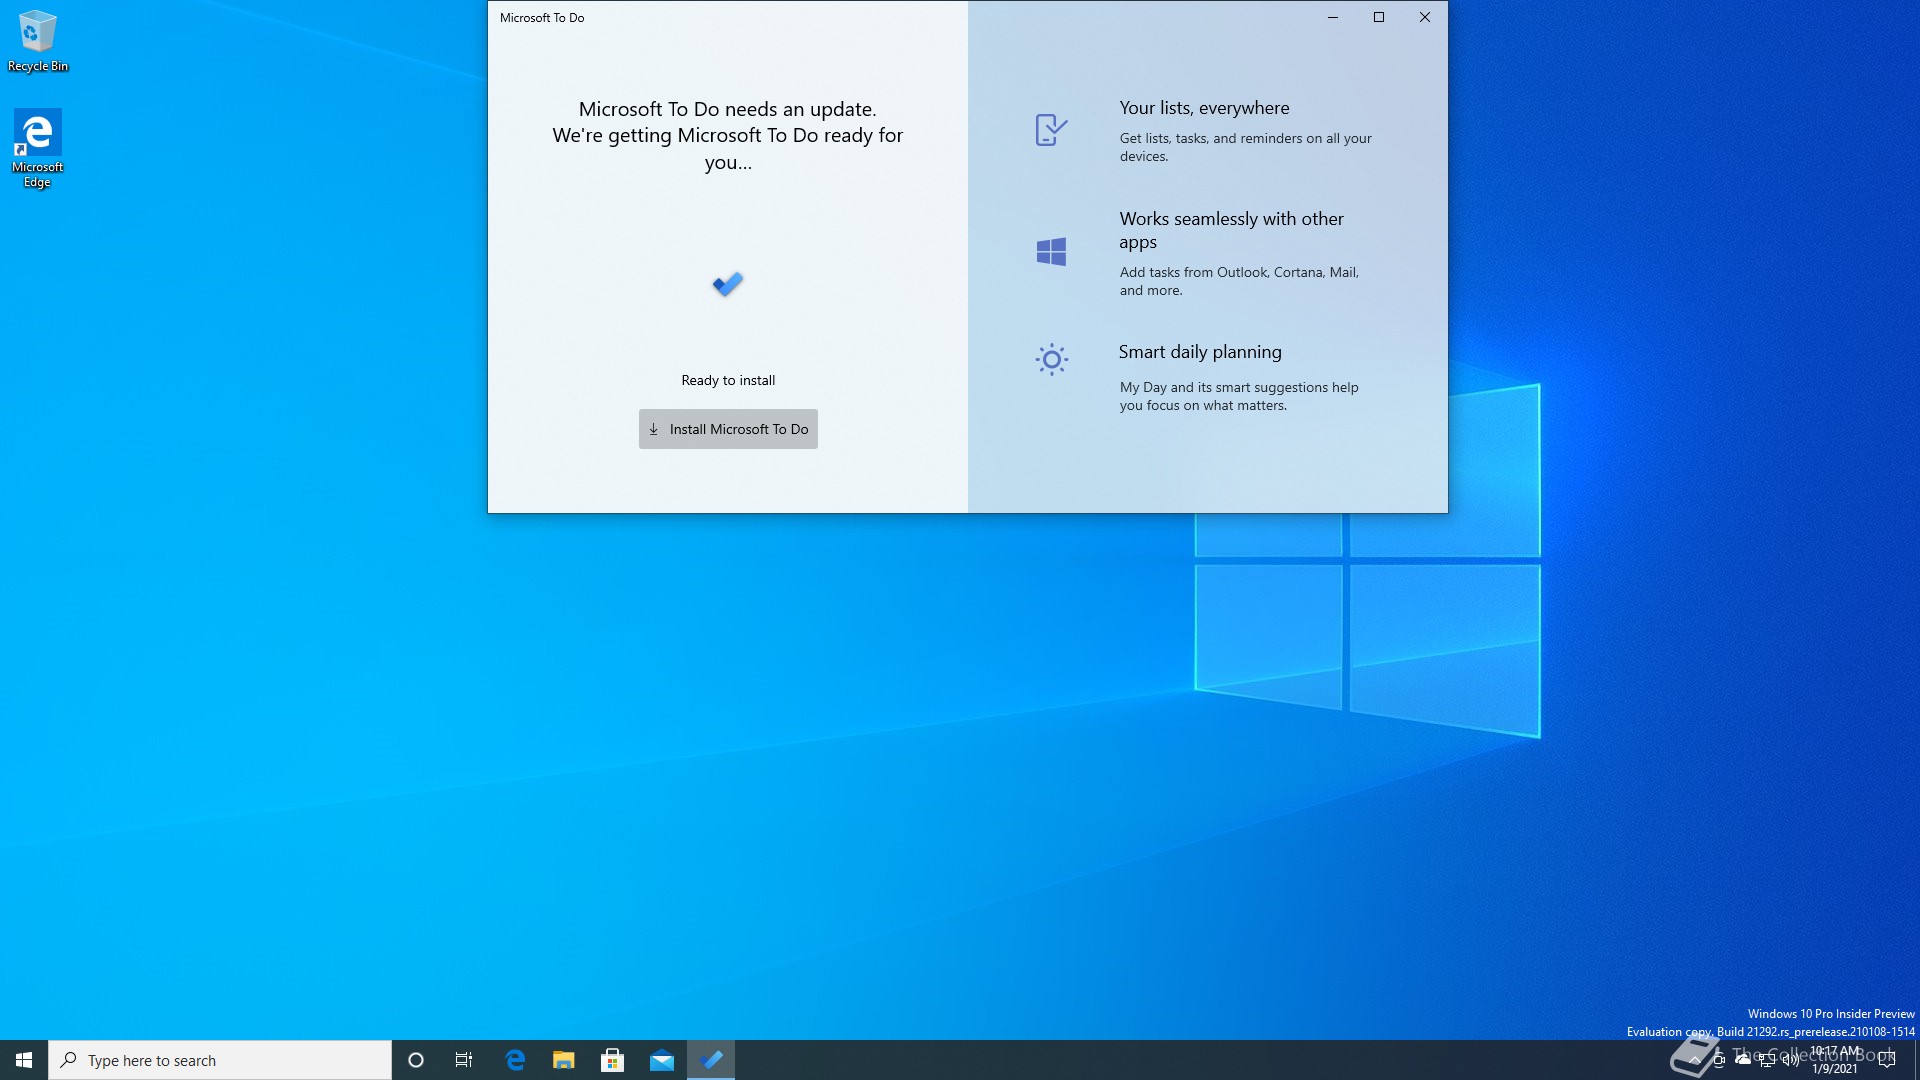The width and height of the screenshot is (1920, 1080).
Task: Open Cortana from the taskbar
Action: coord(416,1060)
